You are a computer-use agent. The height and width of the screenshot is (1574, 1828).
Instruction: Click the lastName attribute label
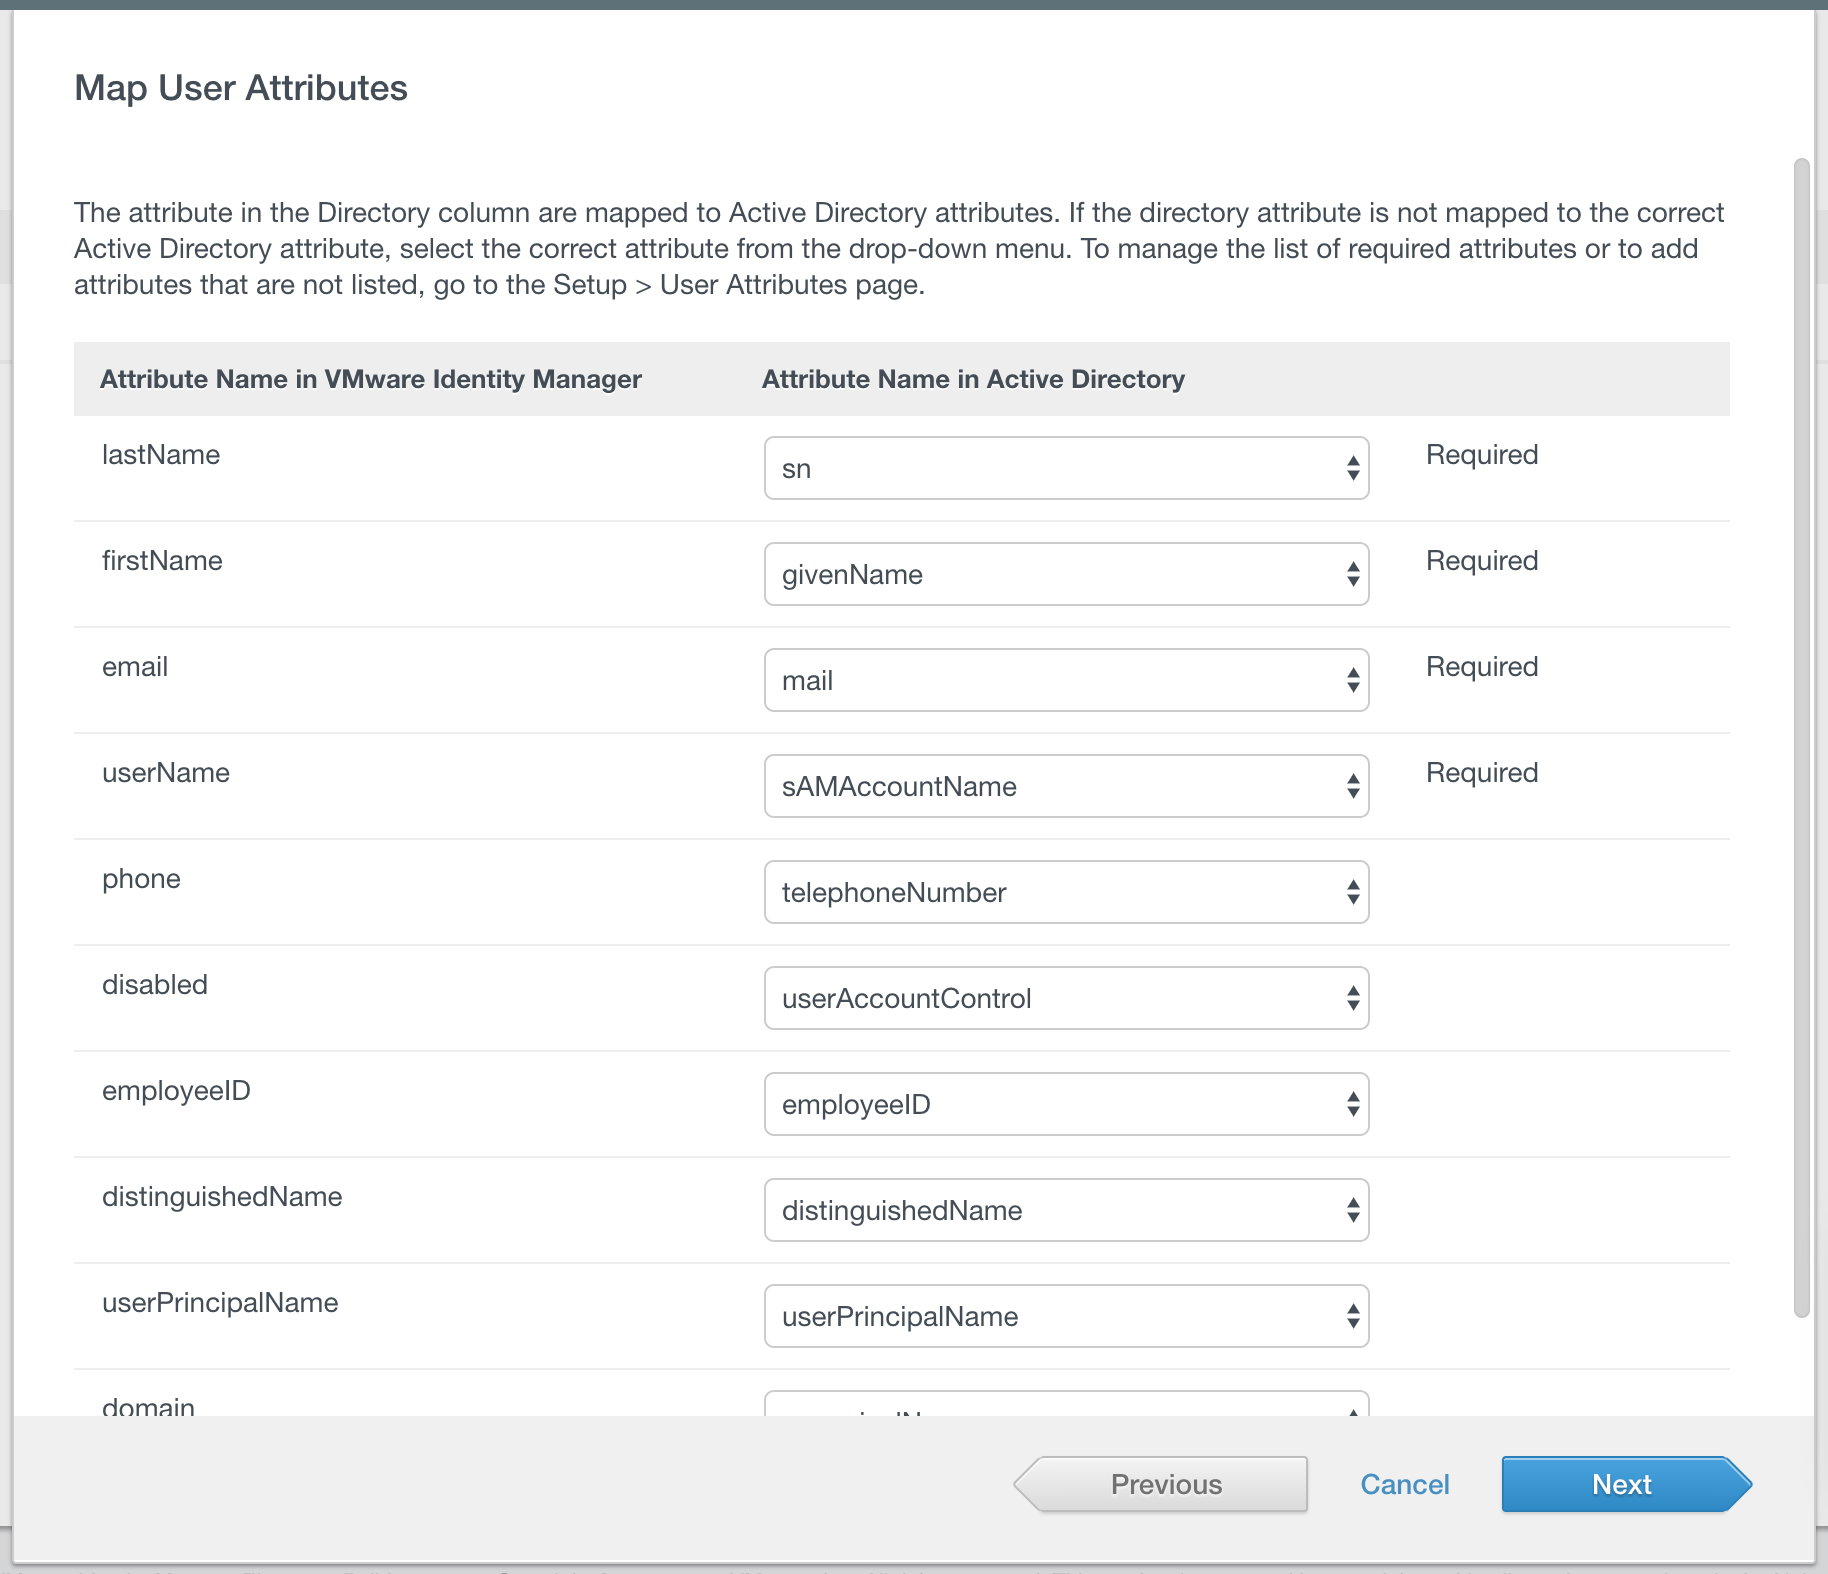pos(161,455)
